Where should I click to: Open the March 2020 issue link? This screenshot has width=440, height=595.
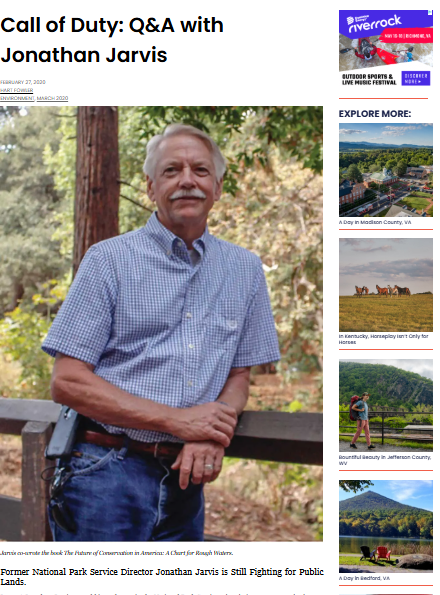pos(52,98)
